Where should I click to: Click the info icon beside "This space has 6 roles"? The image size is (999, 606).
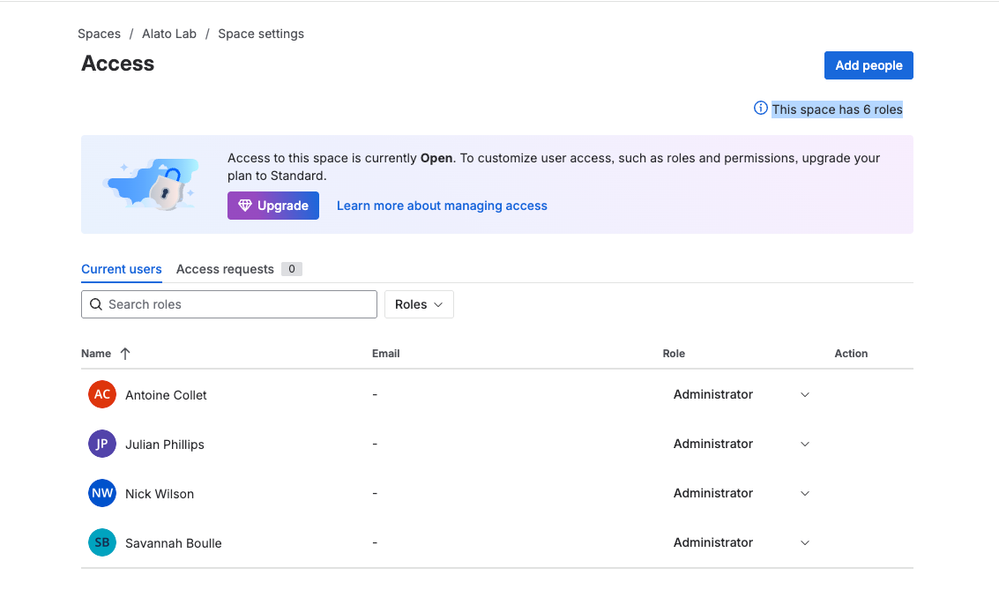coord(761,109)
